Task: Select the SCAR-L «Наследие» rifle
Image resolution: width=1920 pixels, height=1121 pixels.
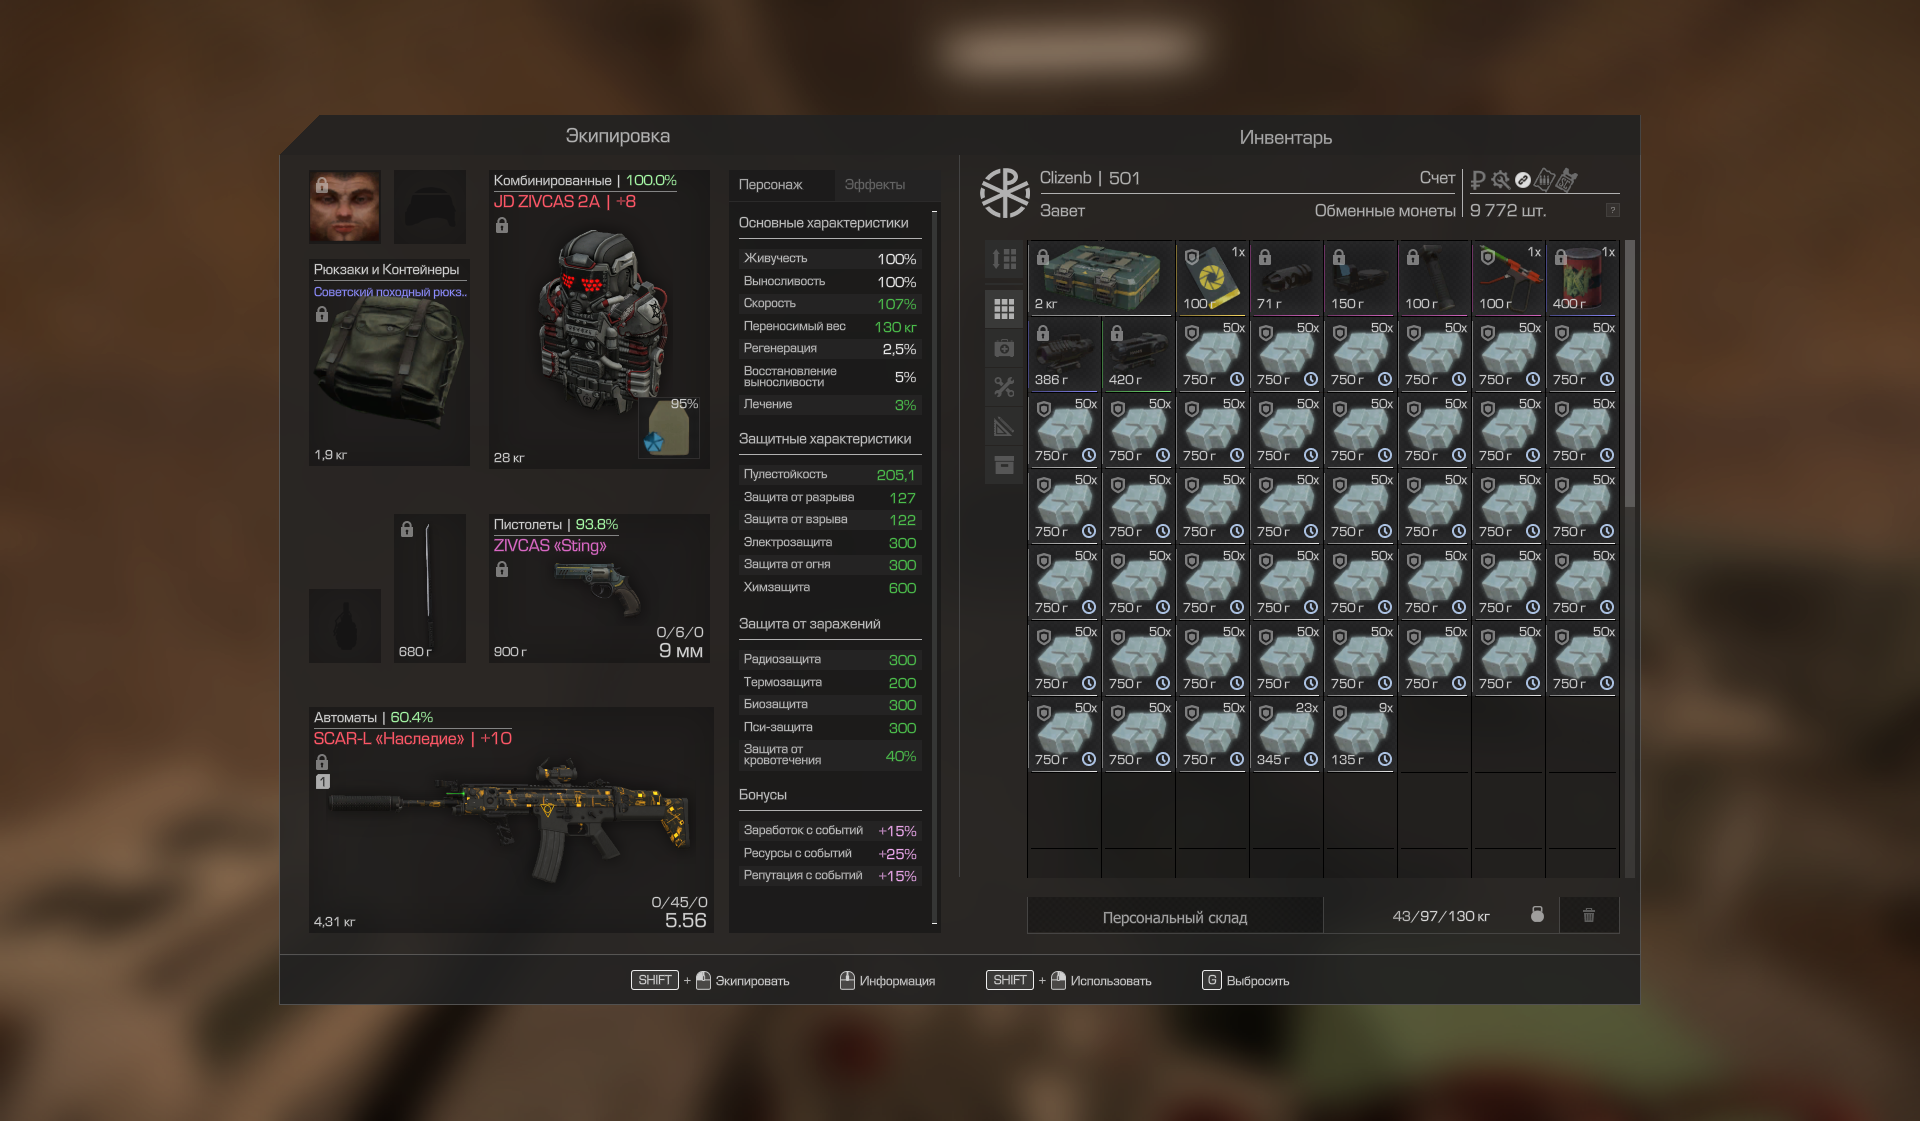Action: [x=511, y=820]
